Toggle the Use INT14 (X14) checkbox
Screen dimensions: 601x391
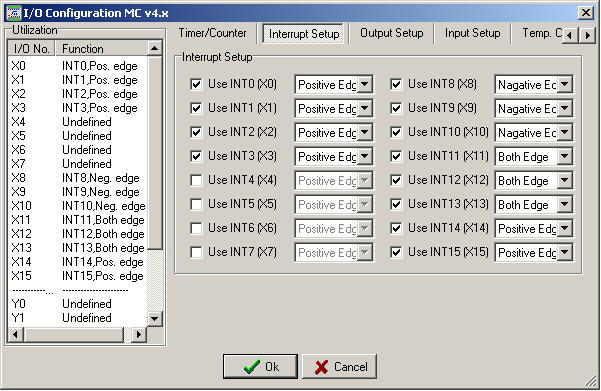pyautogui.click(x=396, y=228)
